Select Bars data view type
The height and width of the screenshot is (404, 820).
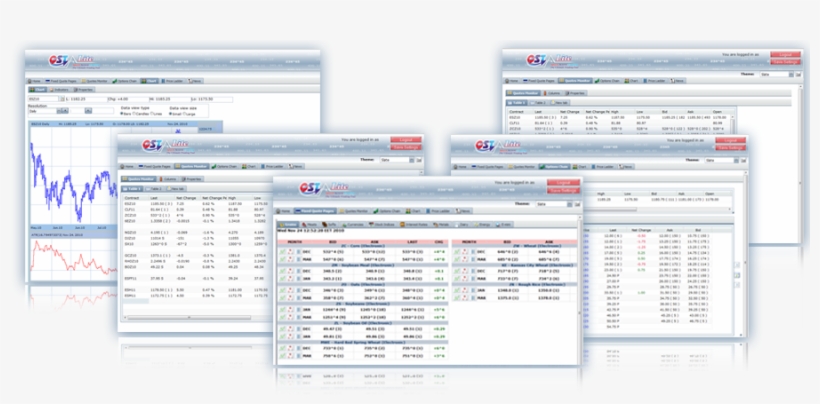click(x=122, y=114)
